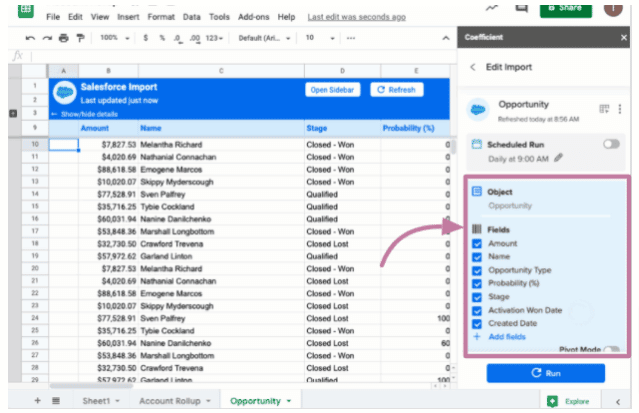639x413 pixels.
Task: Uncheck the Probability (%) field
Action: pos(477,284)
